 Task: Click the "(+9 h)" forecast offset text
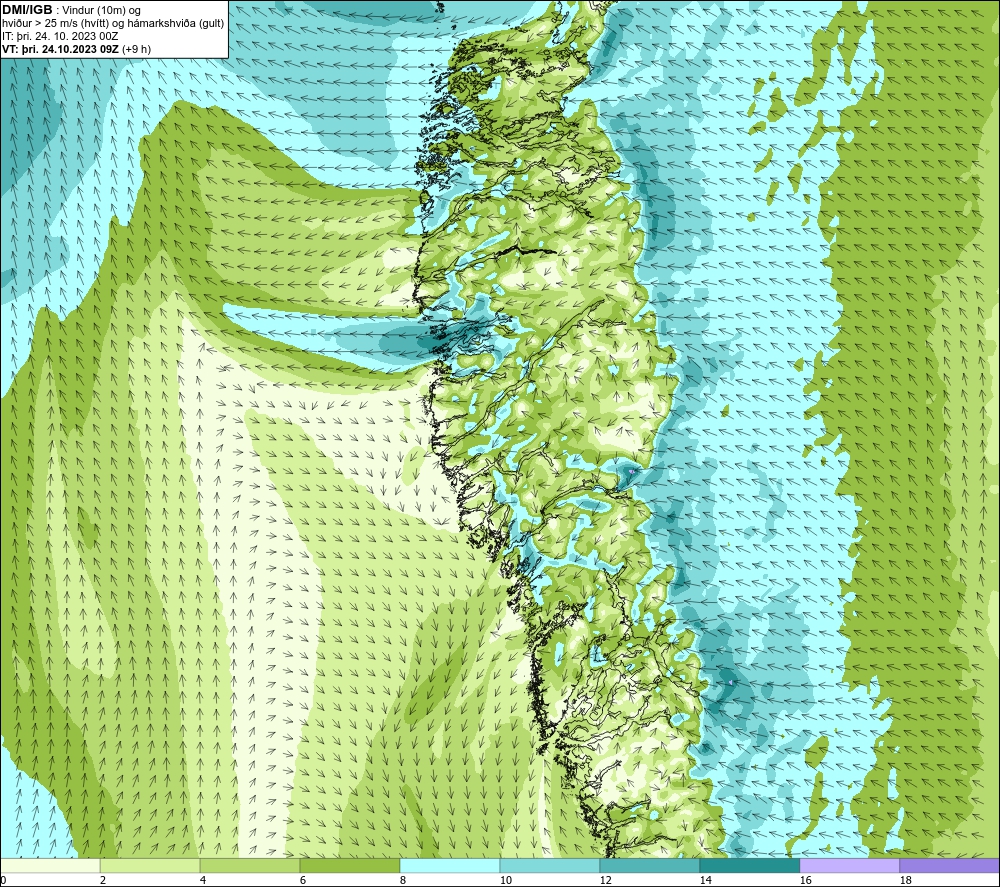pyautogui.click(x=136, y=49)
